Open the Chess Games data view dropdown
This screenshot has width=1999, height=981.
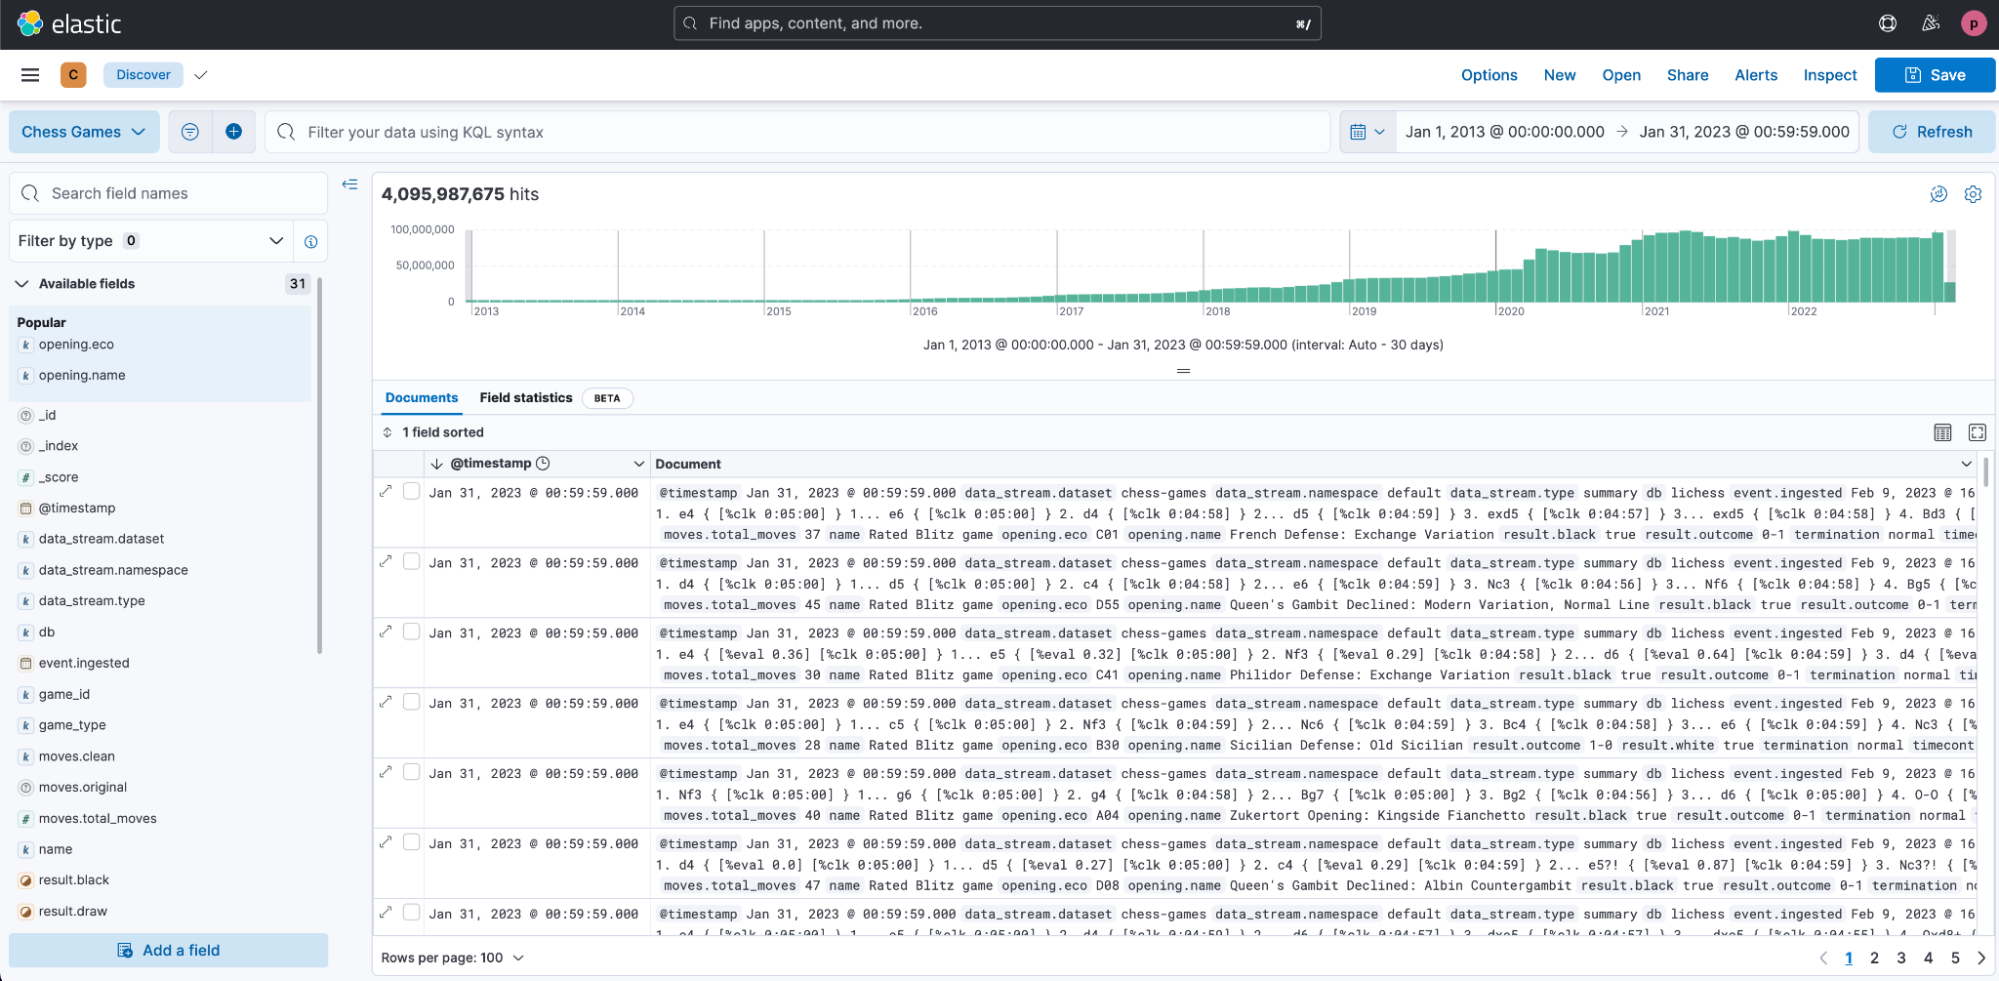(x=84, y=132)
